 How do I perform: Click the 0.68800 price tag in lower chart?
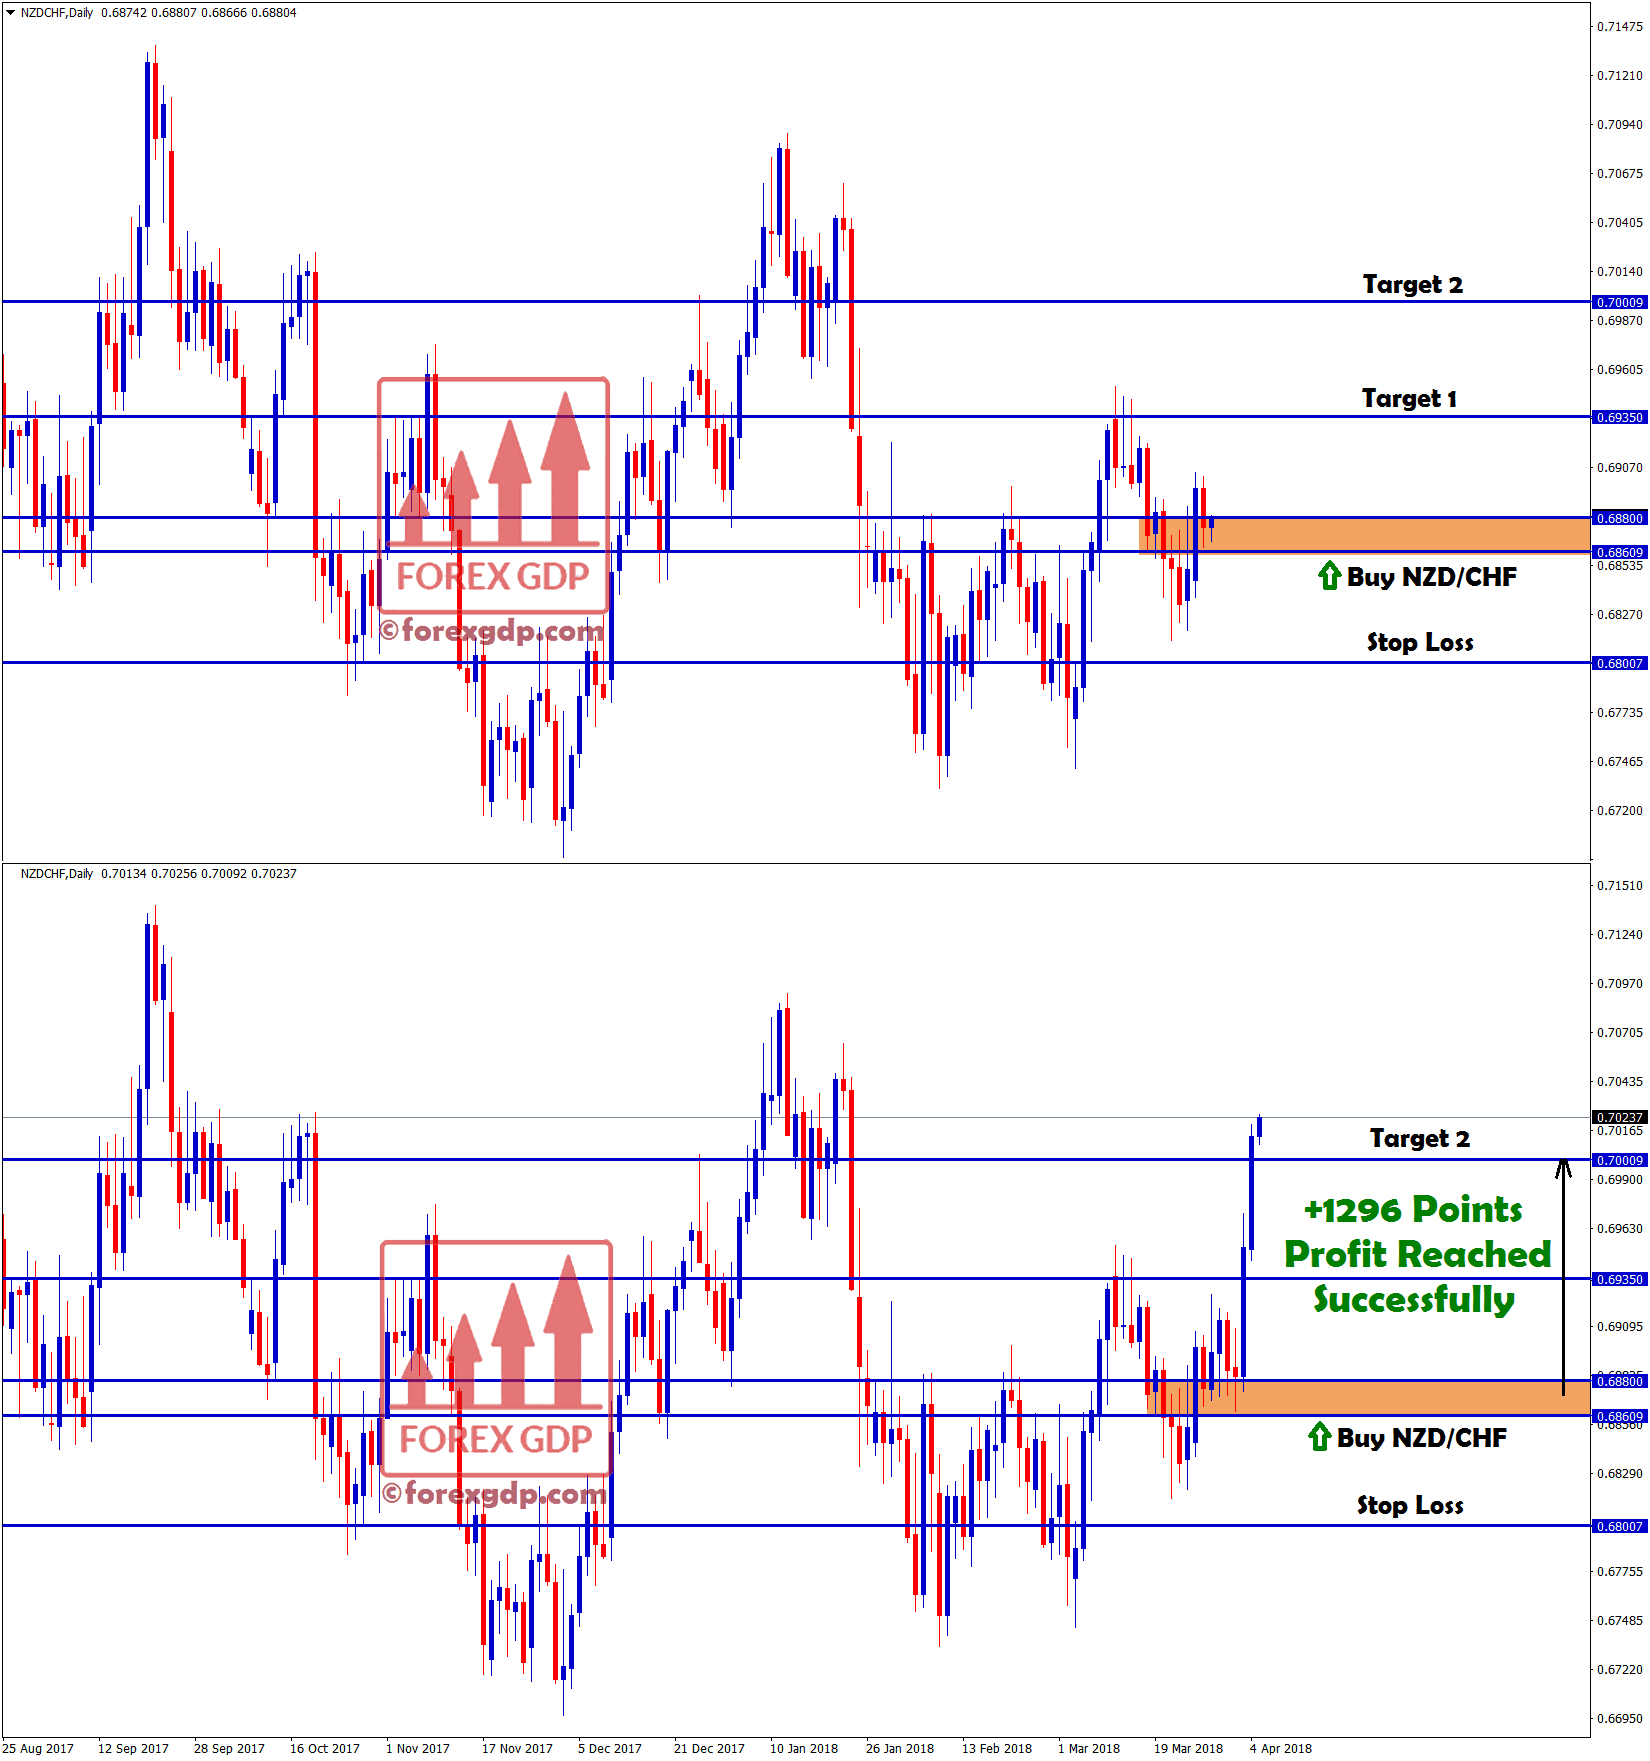[1619, 1381]
